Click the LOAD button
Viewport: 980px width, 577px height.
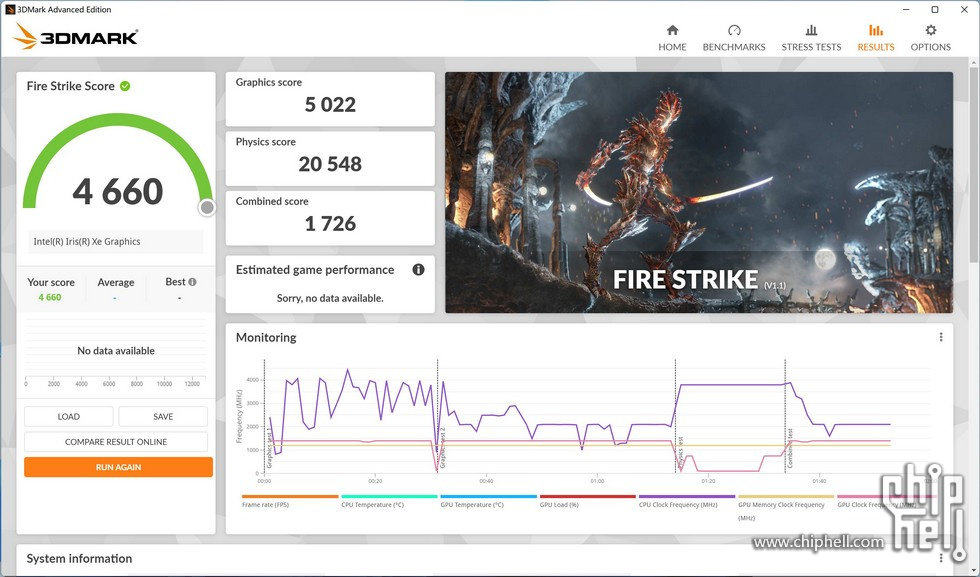(x=69, y=416)
